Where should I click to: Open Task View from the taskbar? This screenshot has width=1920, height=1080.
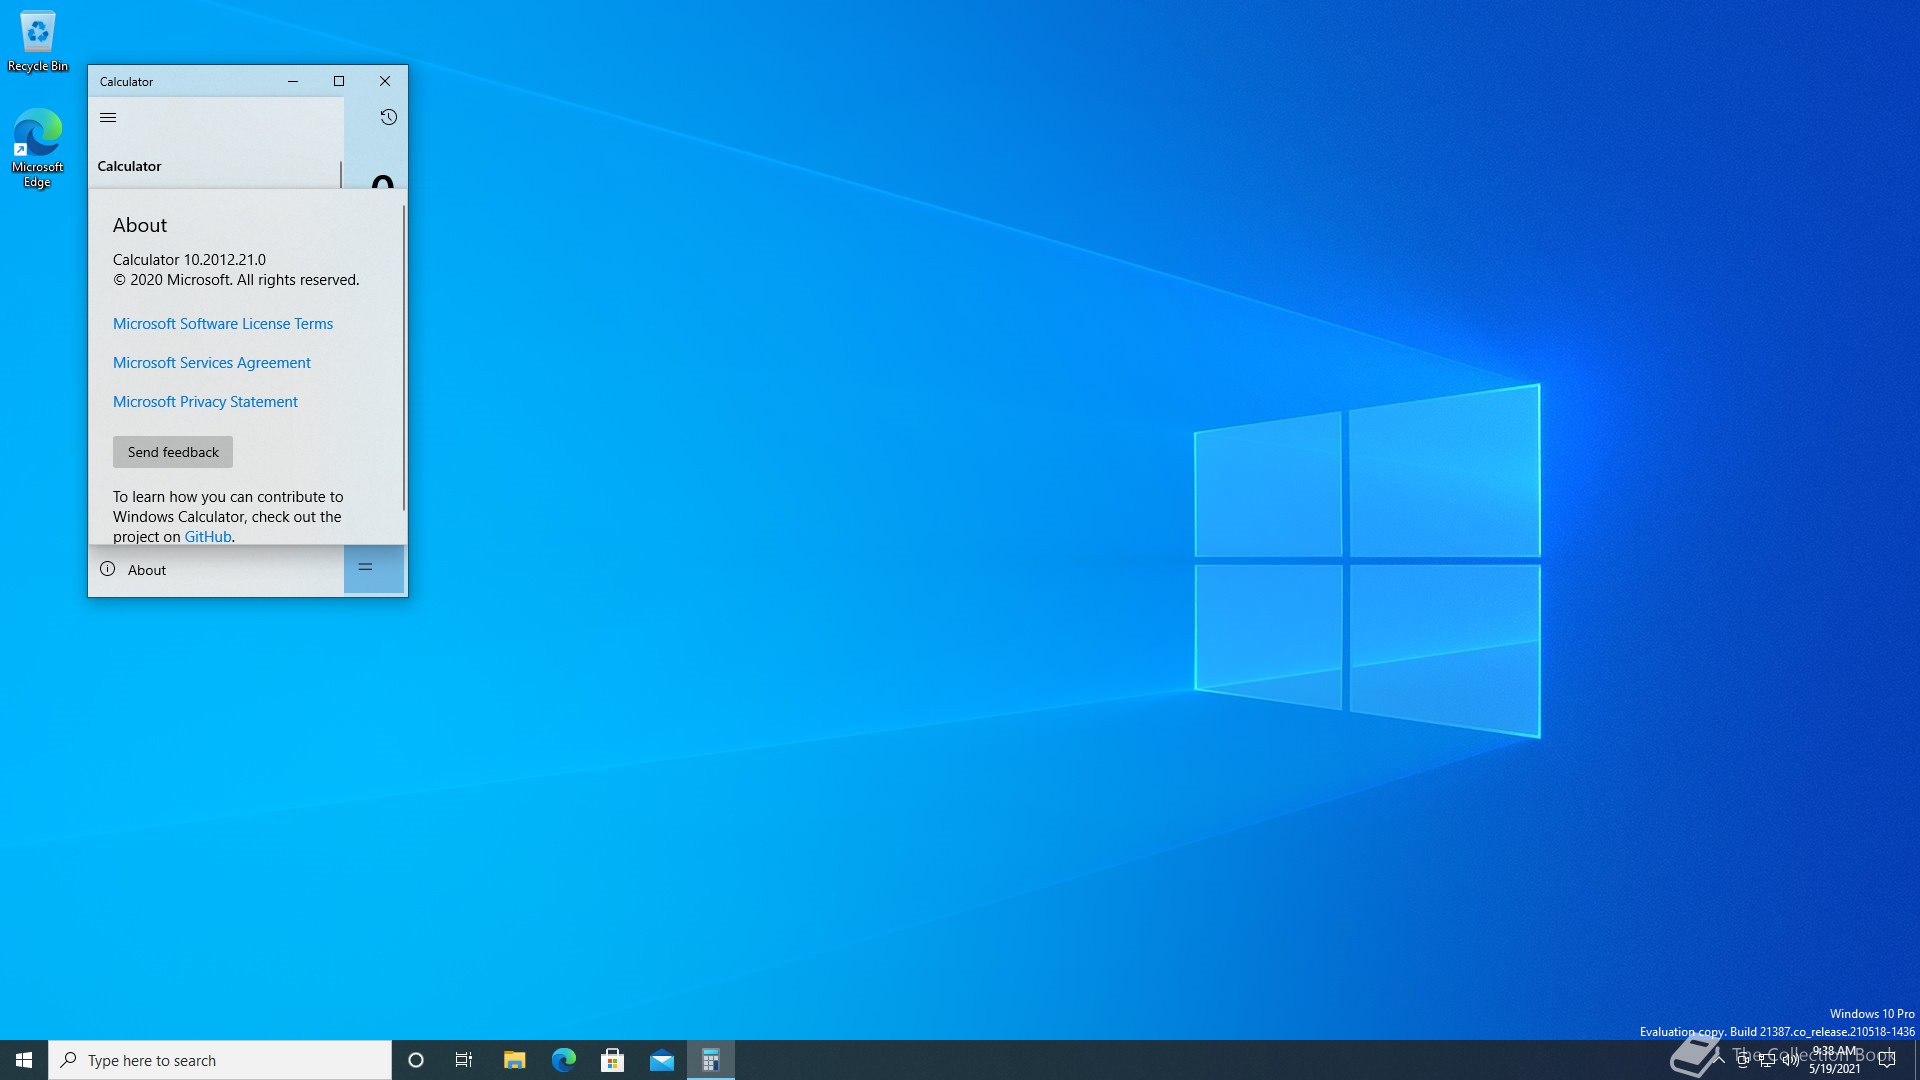click(x=464, y=1060)
